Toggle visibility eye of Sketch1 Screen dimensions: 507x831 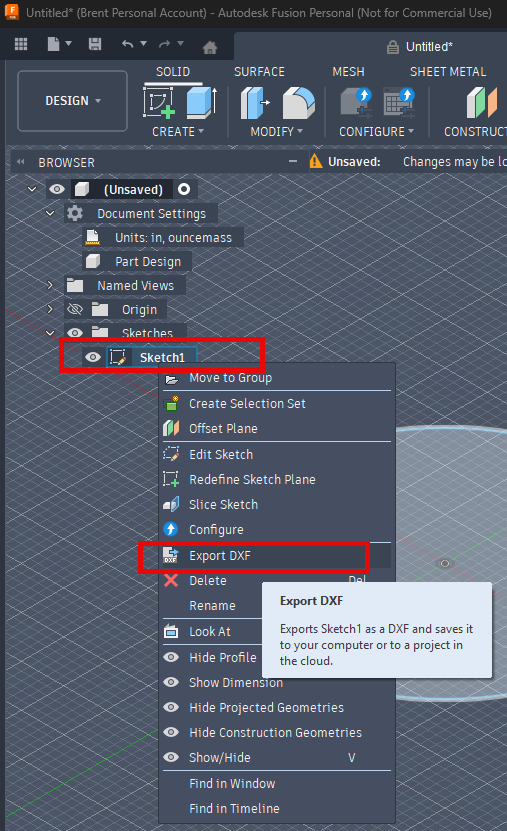tap(93, 357)
